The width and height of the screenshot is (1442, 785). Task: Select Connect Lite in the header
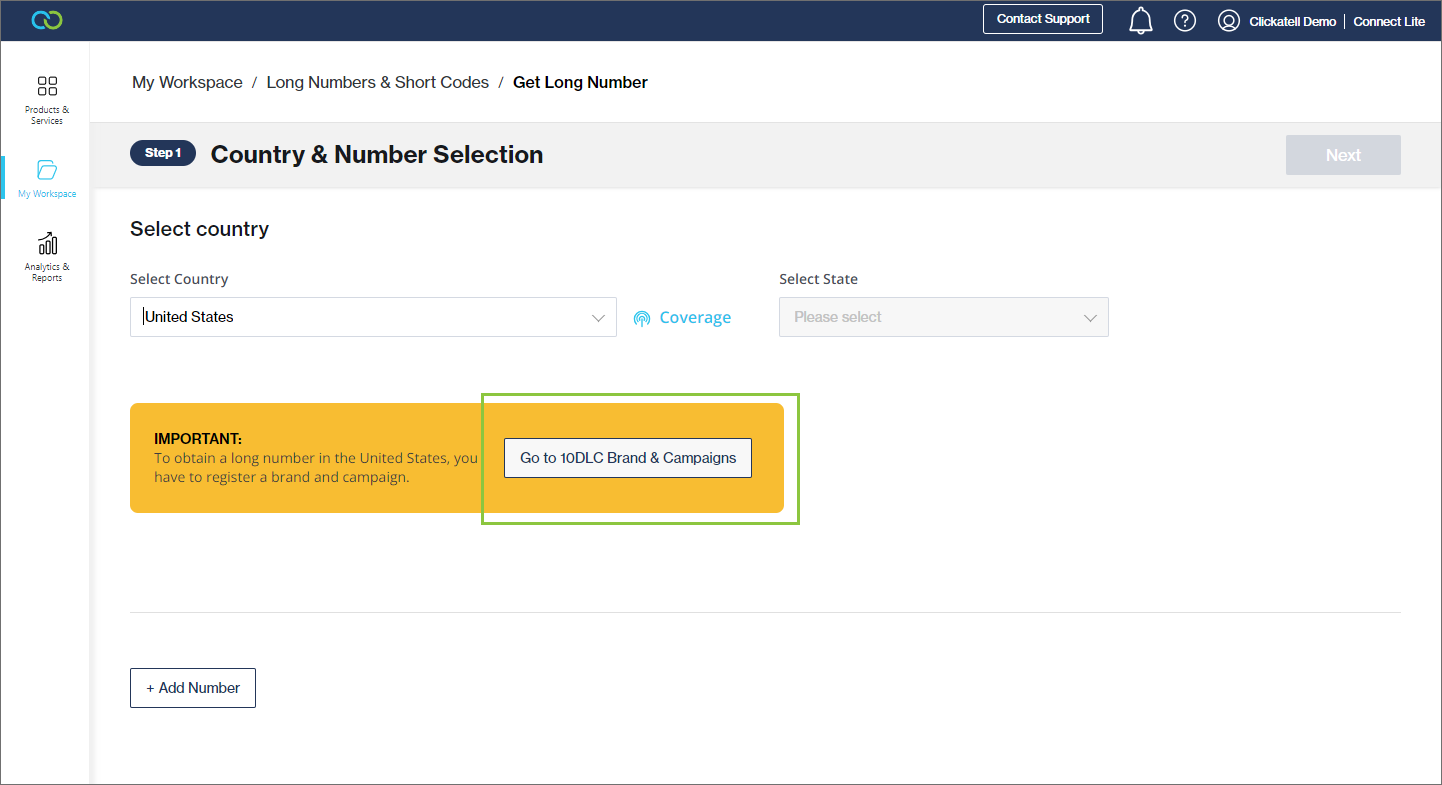(x=1389, y=21)
